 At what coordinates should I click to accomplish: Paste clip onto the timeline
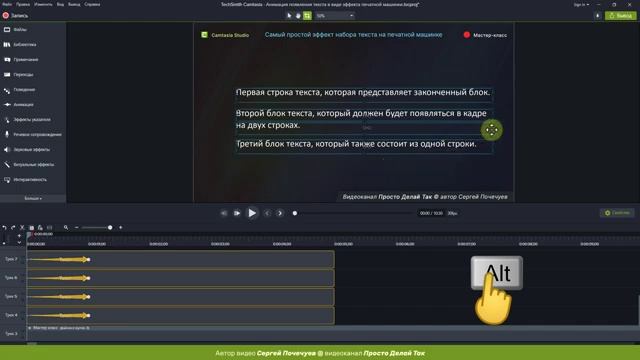(40, 227)
